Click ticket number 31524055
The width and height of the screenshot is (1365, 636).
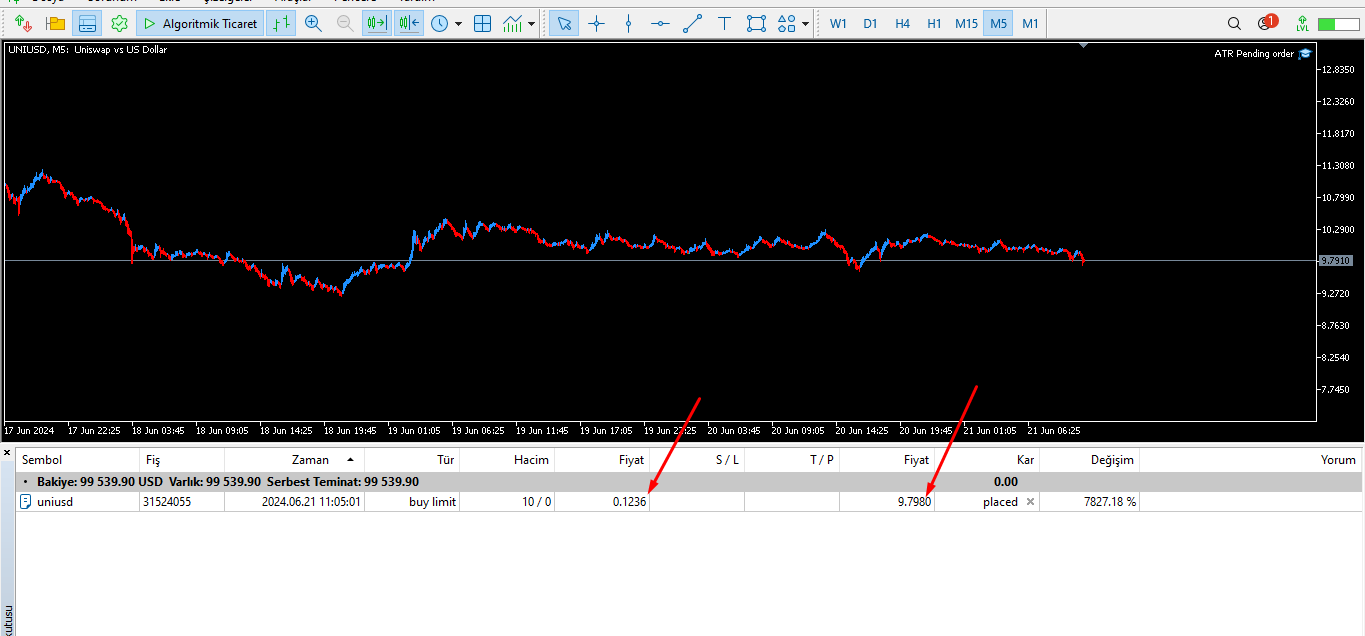168,502
